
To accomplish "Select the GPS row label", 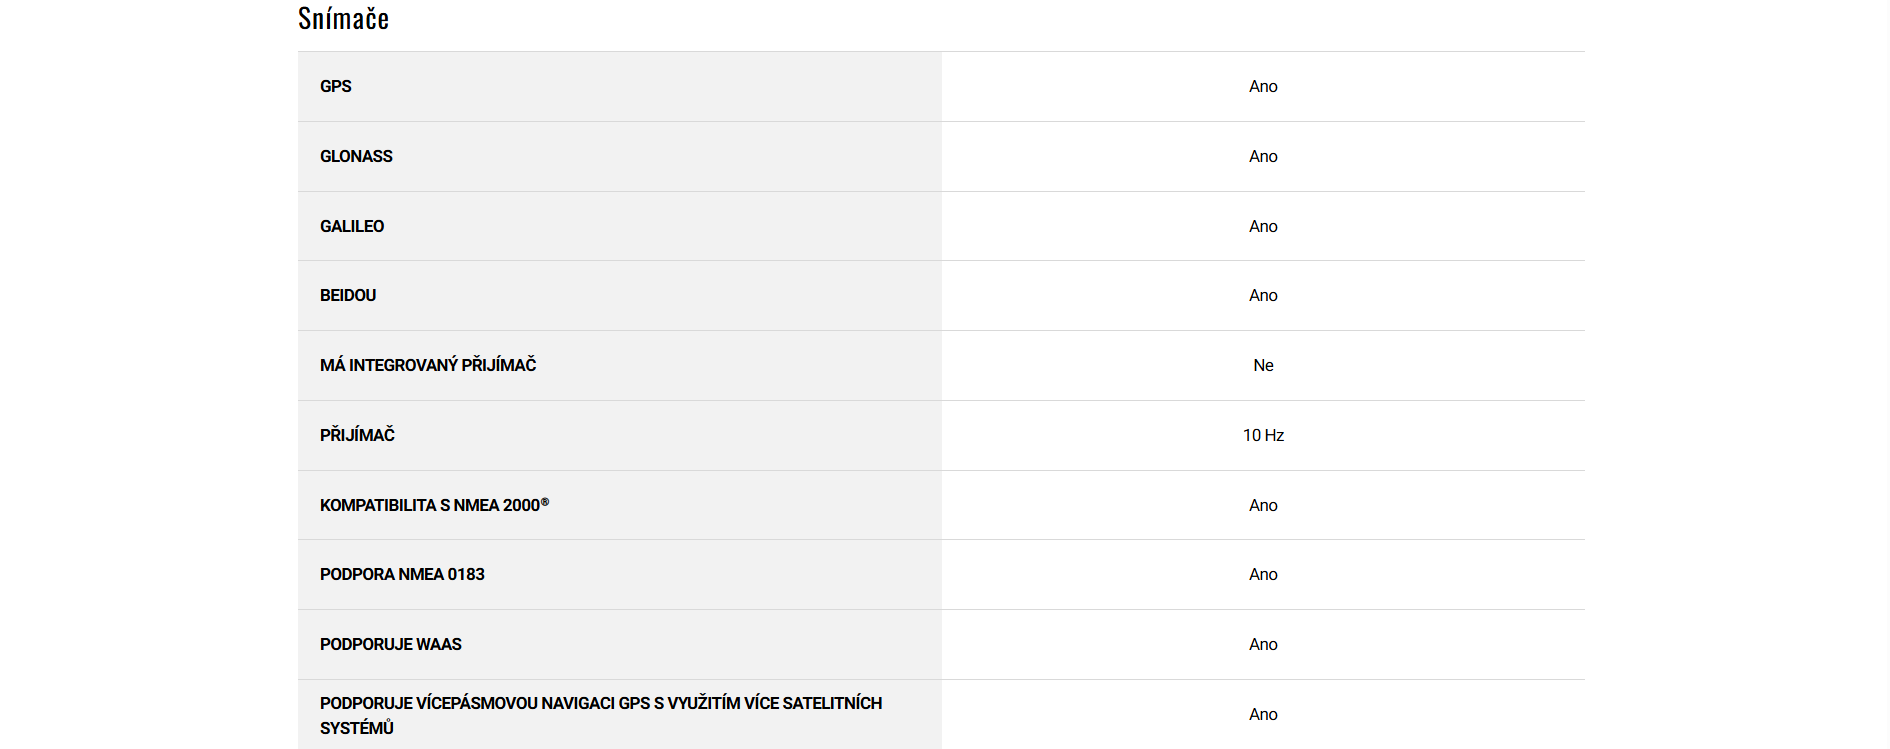I will tap(336, 87).
